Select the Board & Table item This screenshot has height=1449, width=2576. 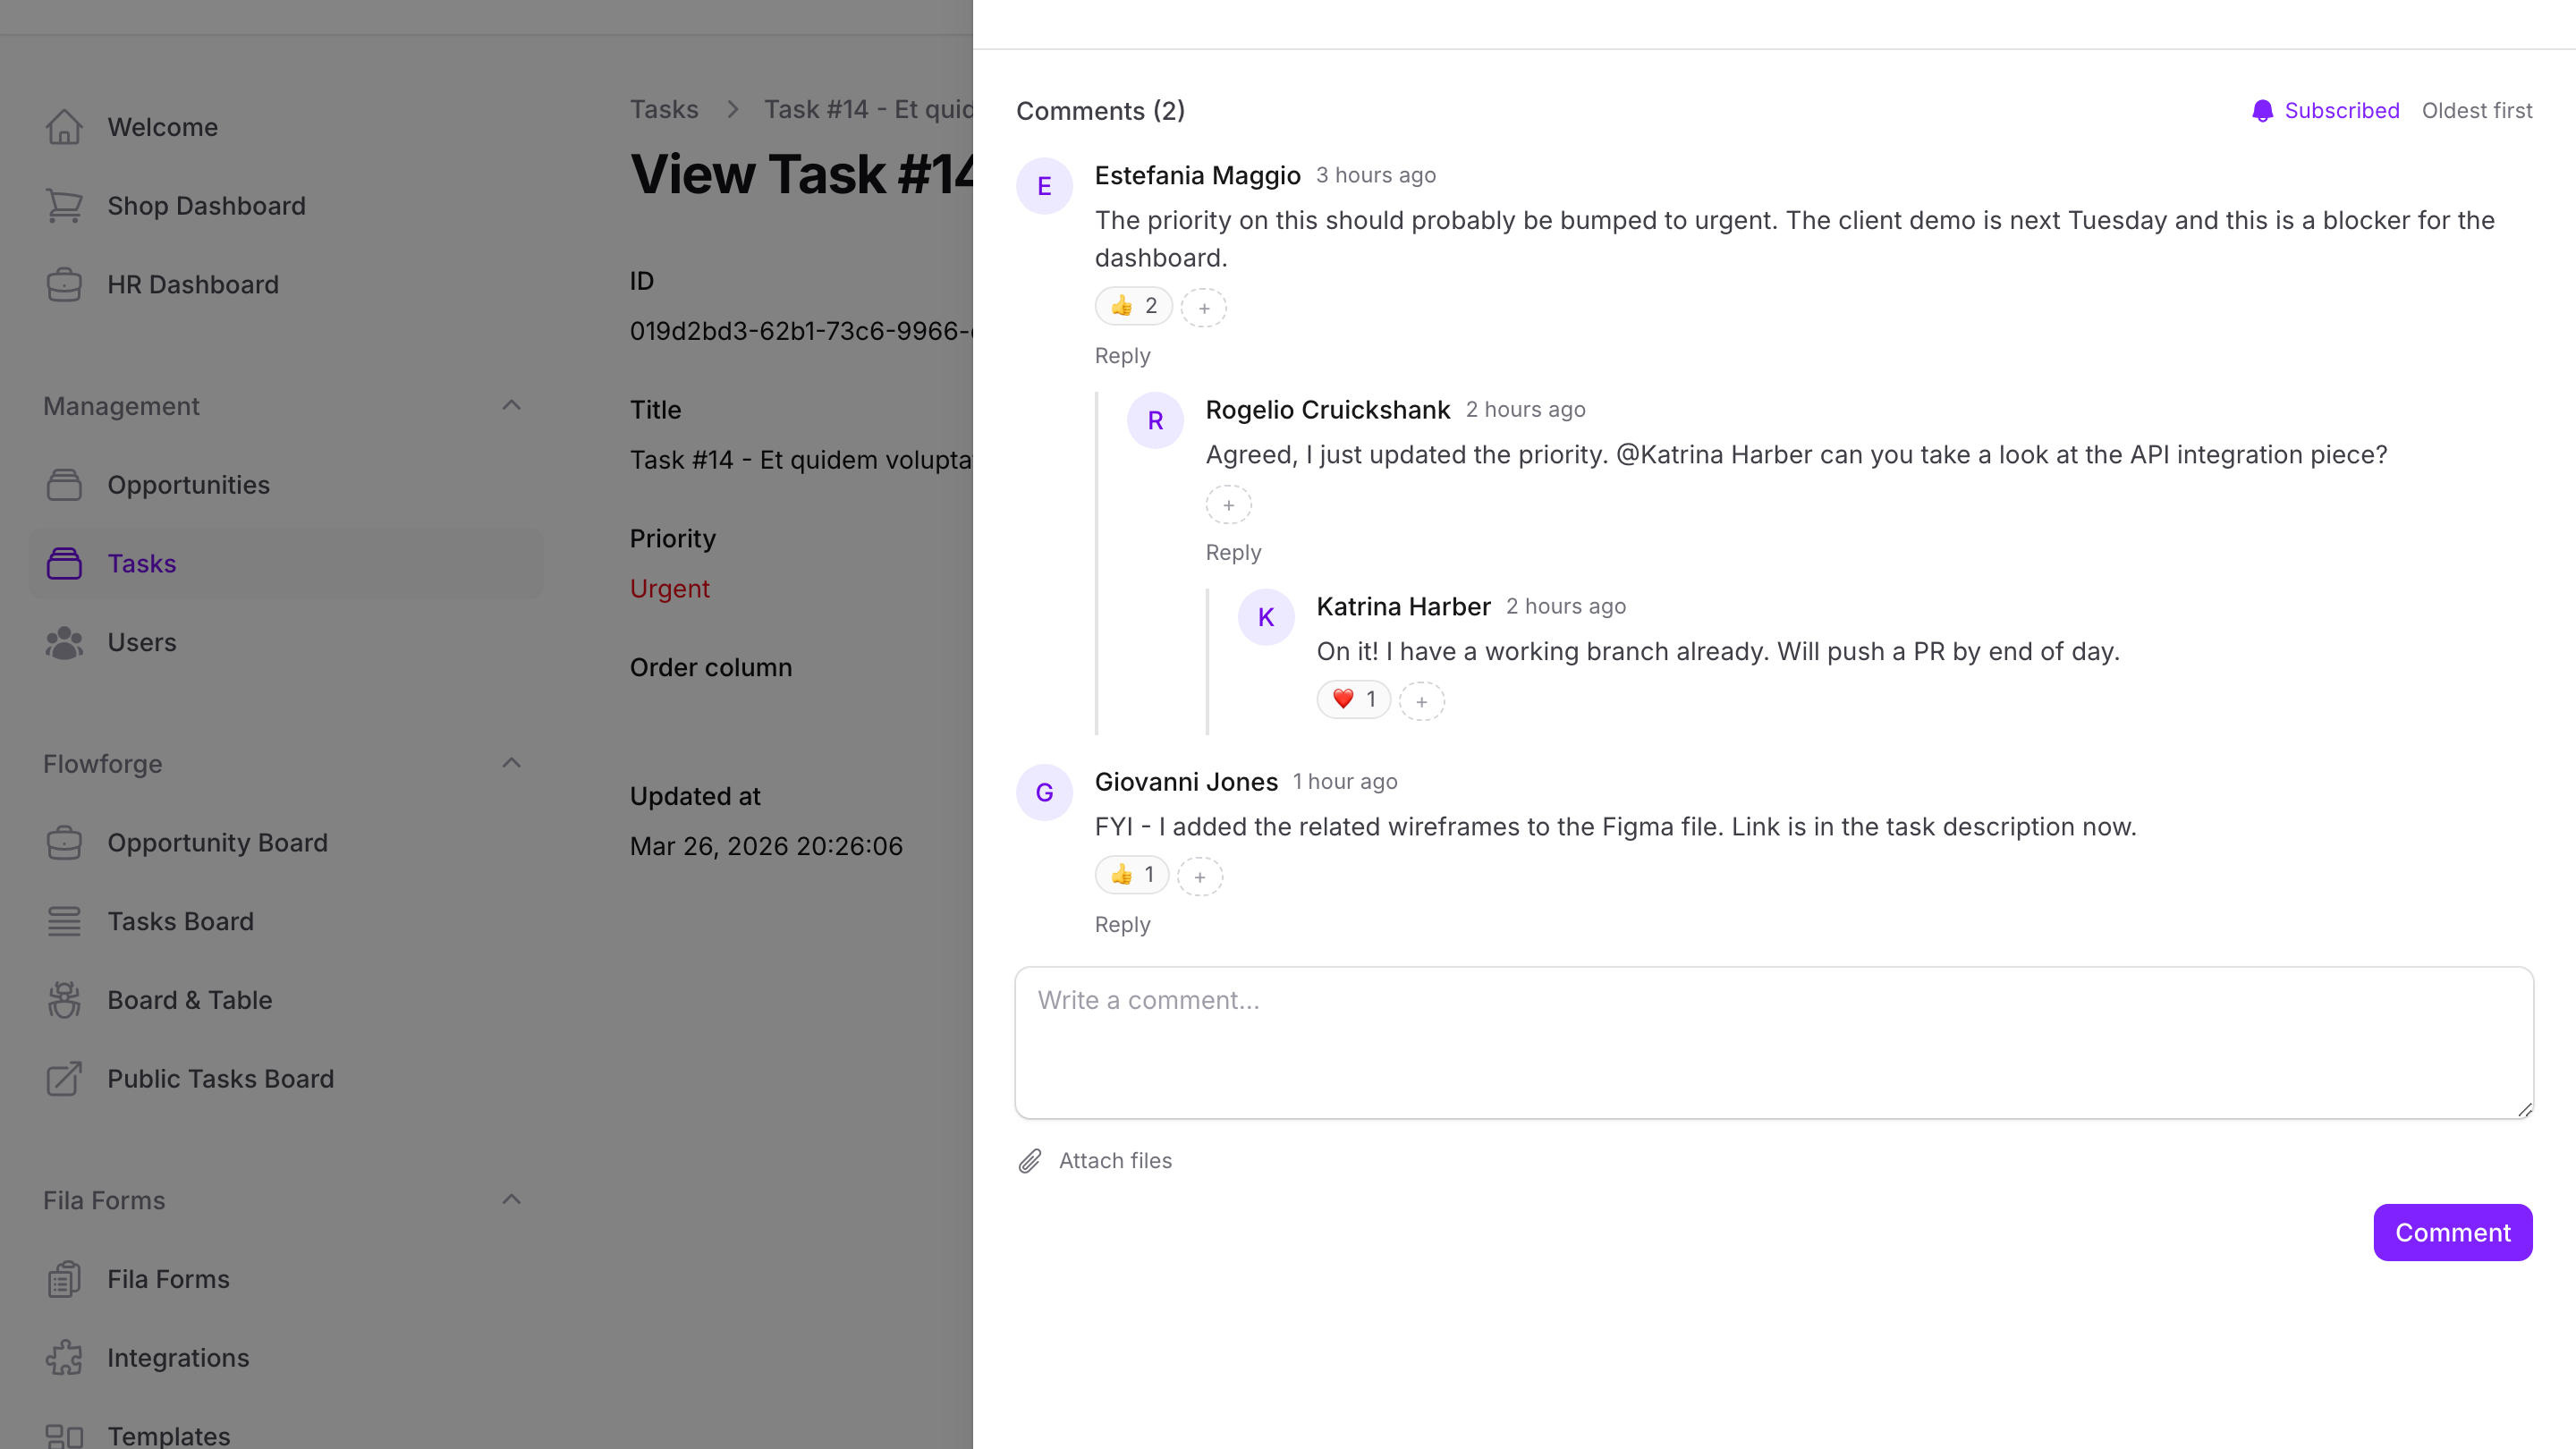[190, 1000]
